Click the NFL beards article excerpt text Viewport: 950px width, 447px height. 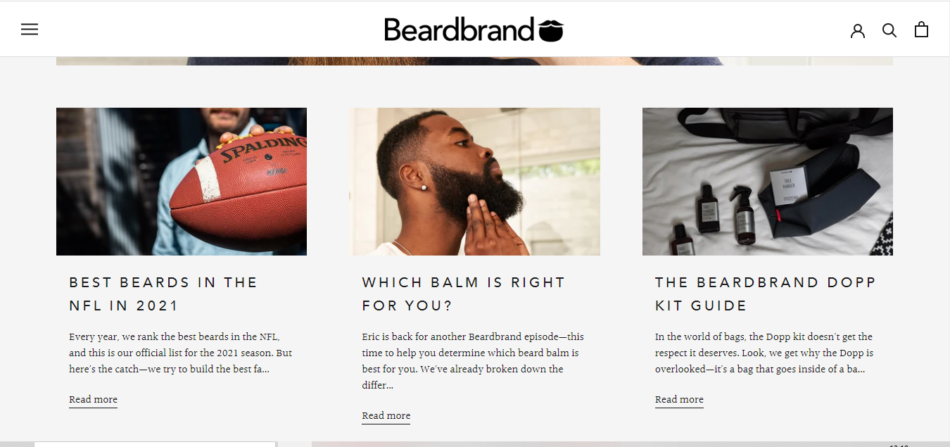point(181,353)
